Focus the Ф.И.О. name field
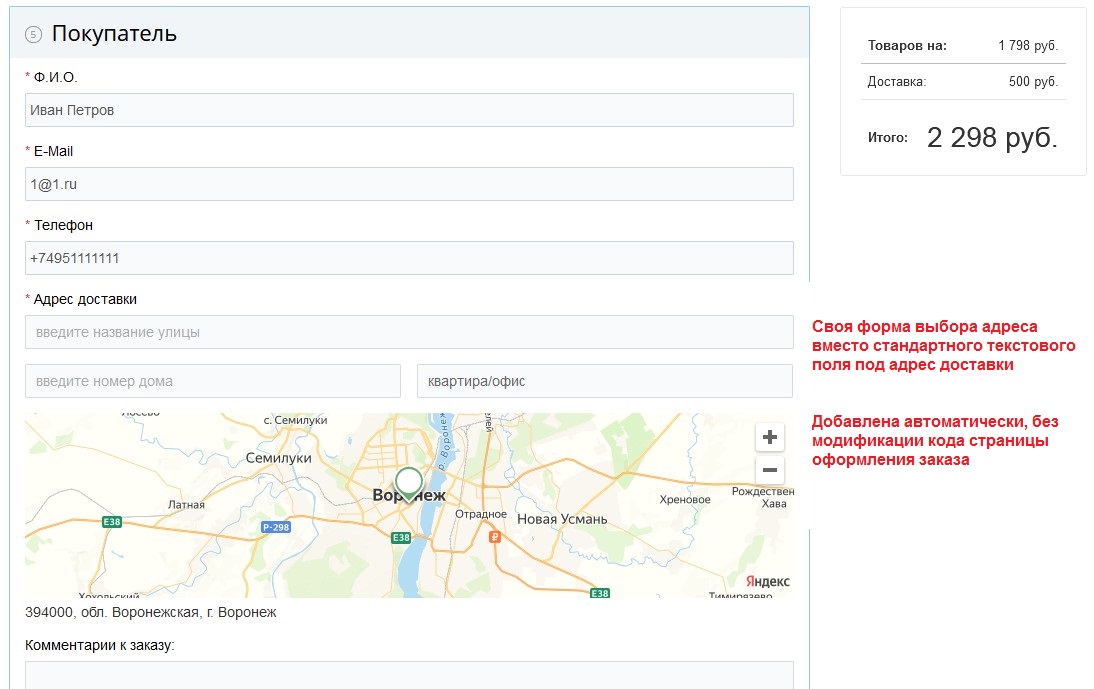Viewport: 1094px width, 689px height. pos(409,110)
